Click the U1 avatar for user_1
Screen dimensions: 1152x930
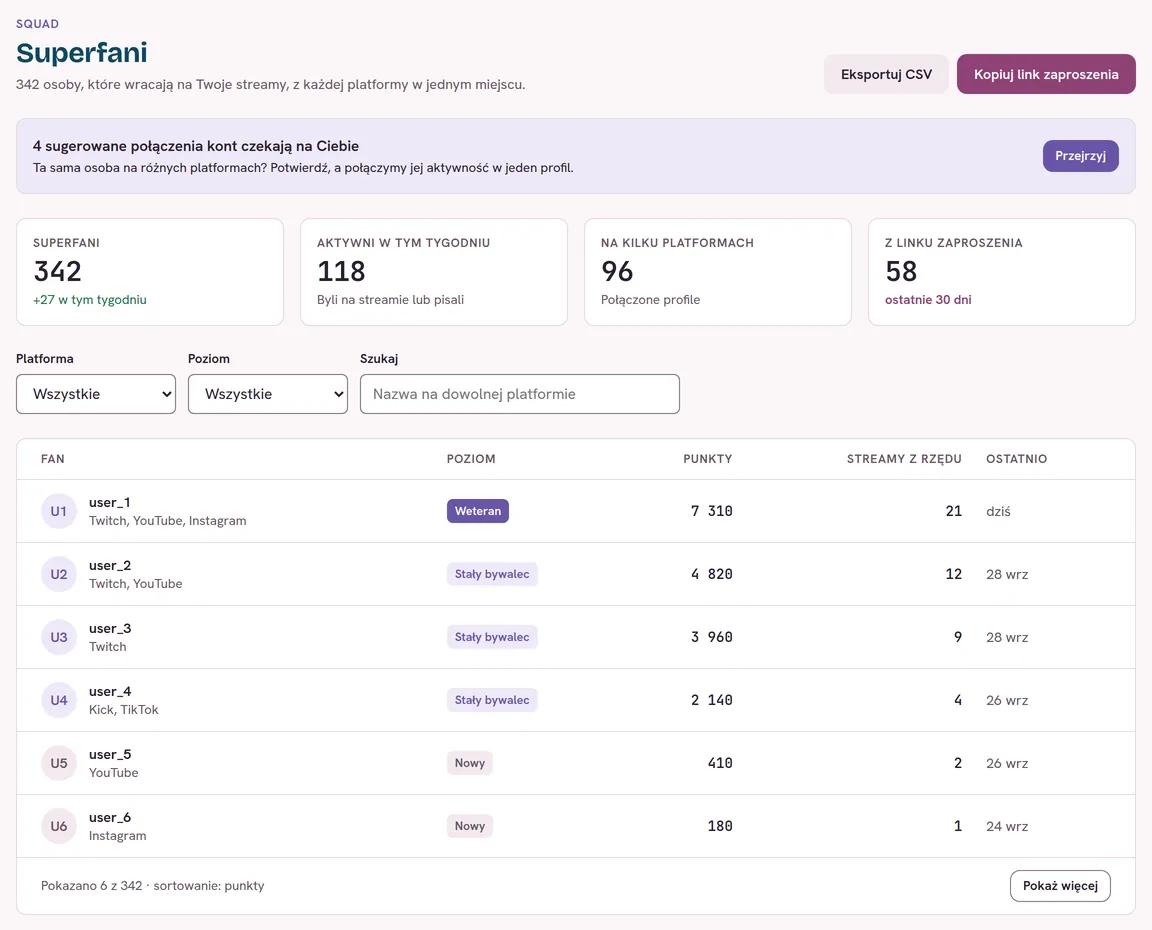[59, 511]
